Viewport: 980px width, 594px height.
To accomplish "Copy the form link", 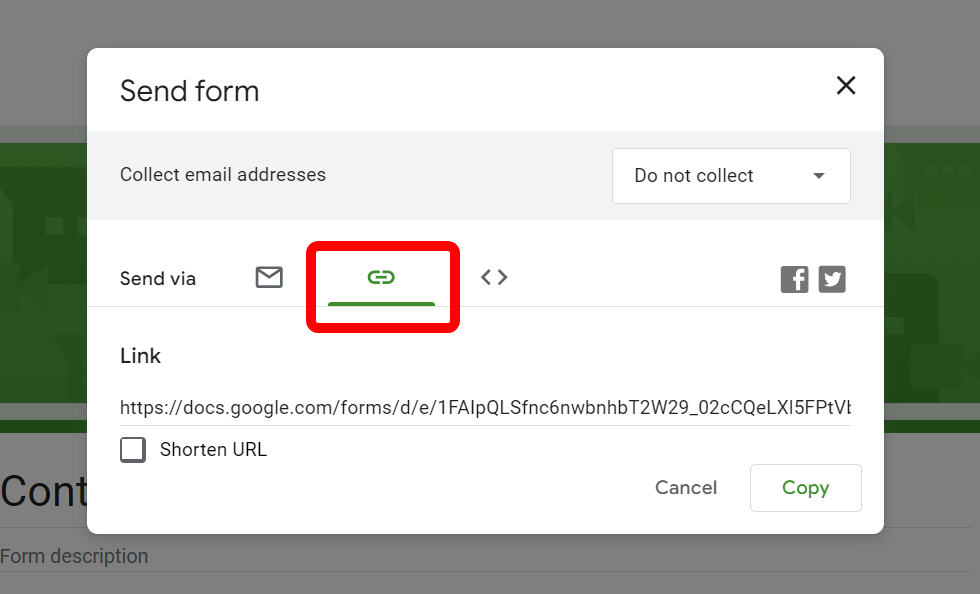I will (x=805, y=487).
